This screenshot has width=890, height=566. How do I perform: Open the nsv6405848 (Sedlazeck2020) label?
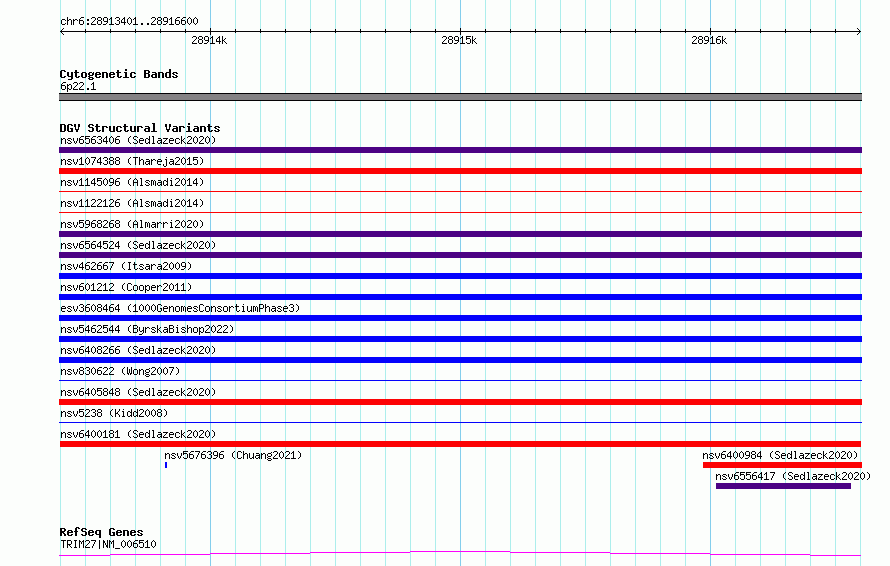pyautogui.click(x=138, y=392)
